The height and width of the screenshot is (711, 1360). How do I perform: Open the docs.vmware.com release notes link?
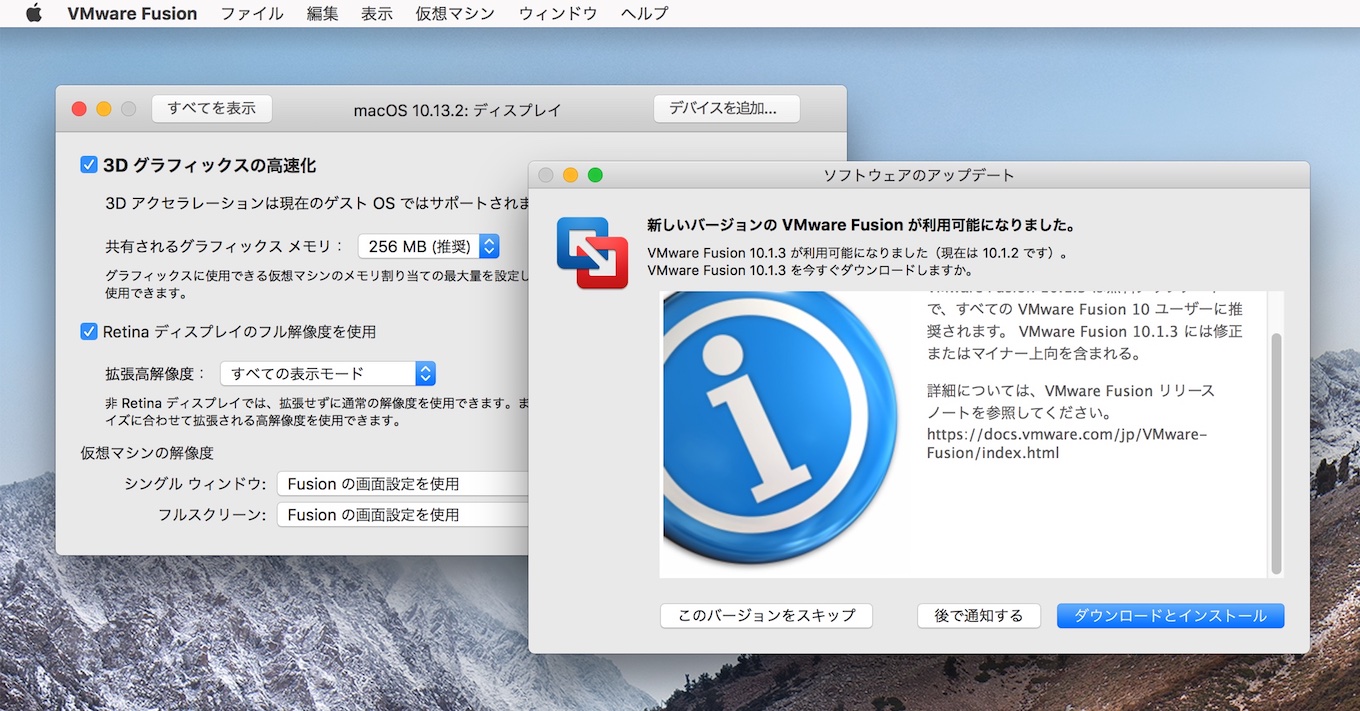point(1067,444)
